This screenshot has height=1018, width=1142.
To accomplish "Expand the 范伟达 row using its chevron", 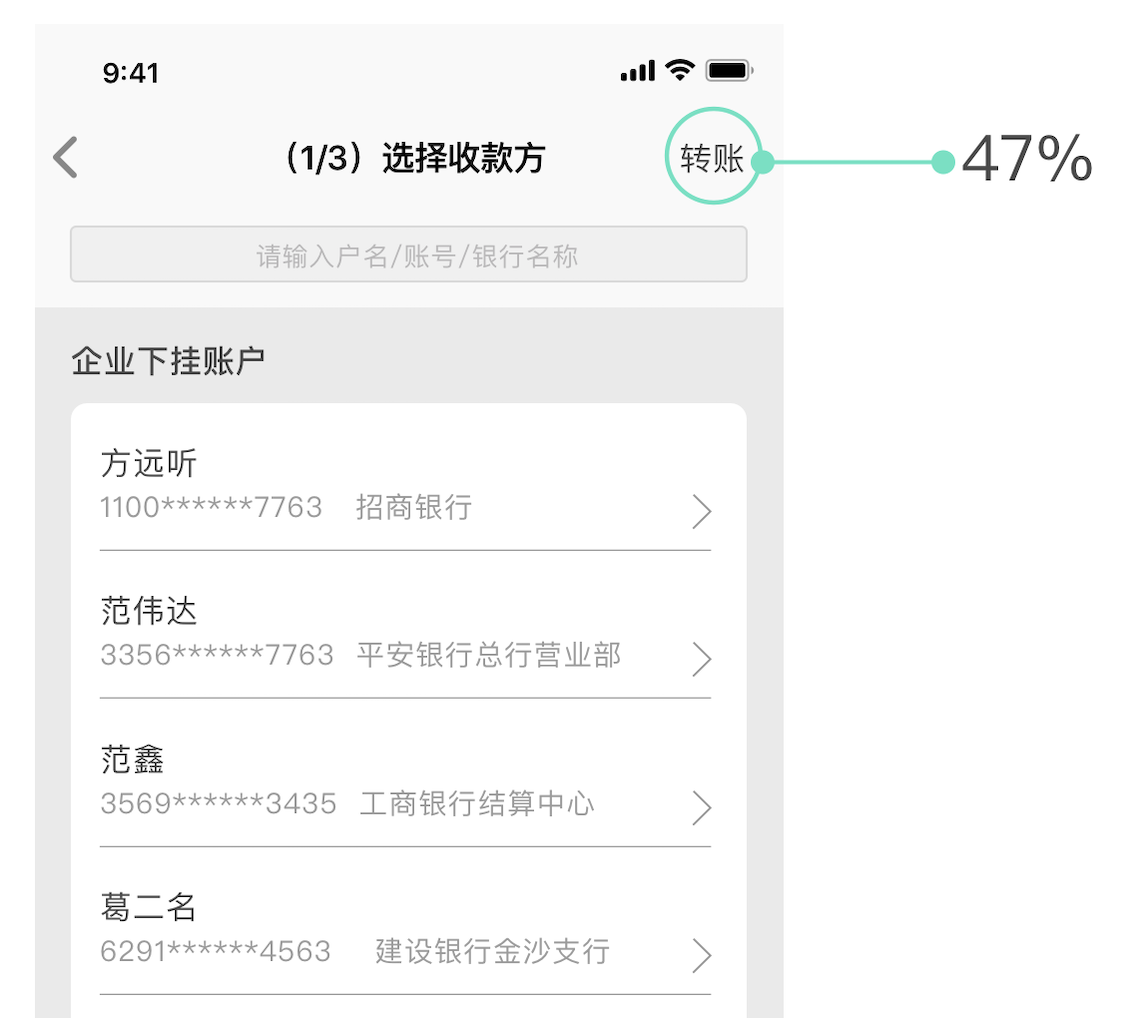I will click(702, 659).
